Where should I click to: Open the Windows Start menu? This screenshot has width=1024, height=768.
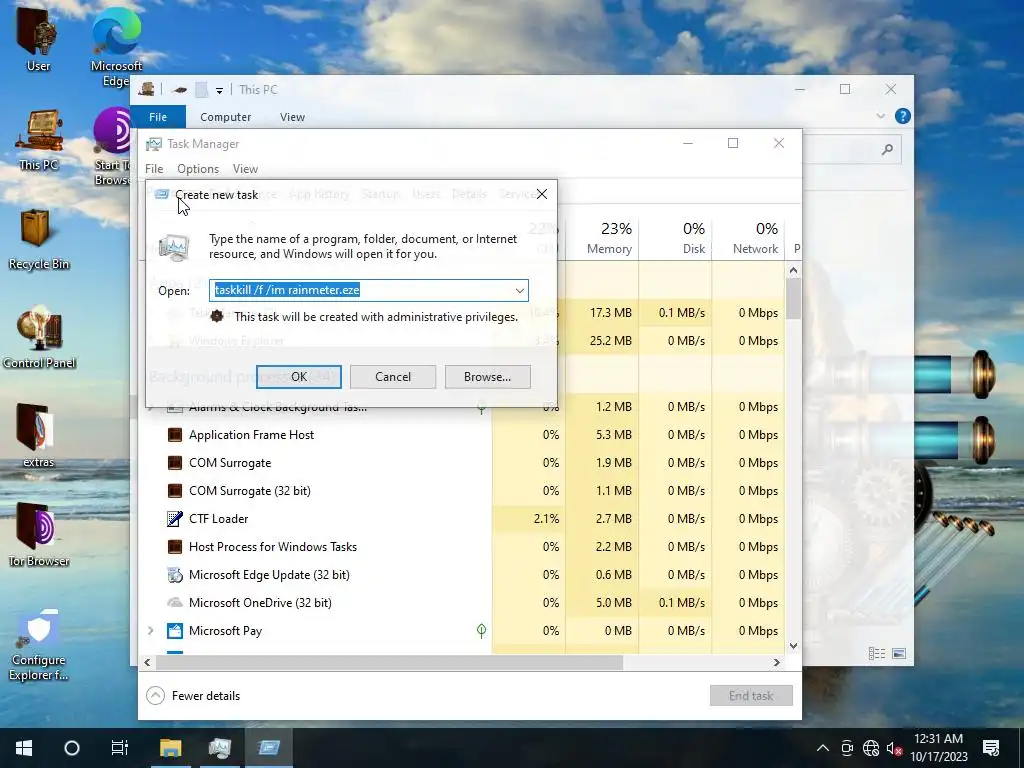(x=24, y=748)
